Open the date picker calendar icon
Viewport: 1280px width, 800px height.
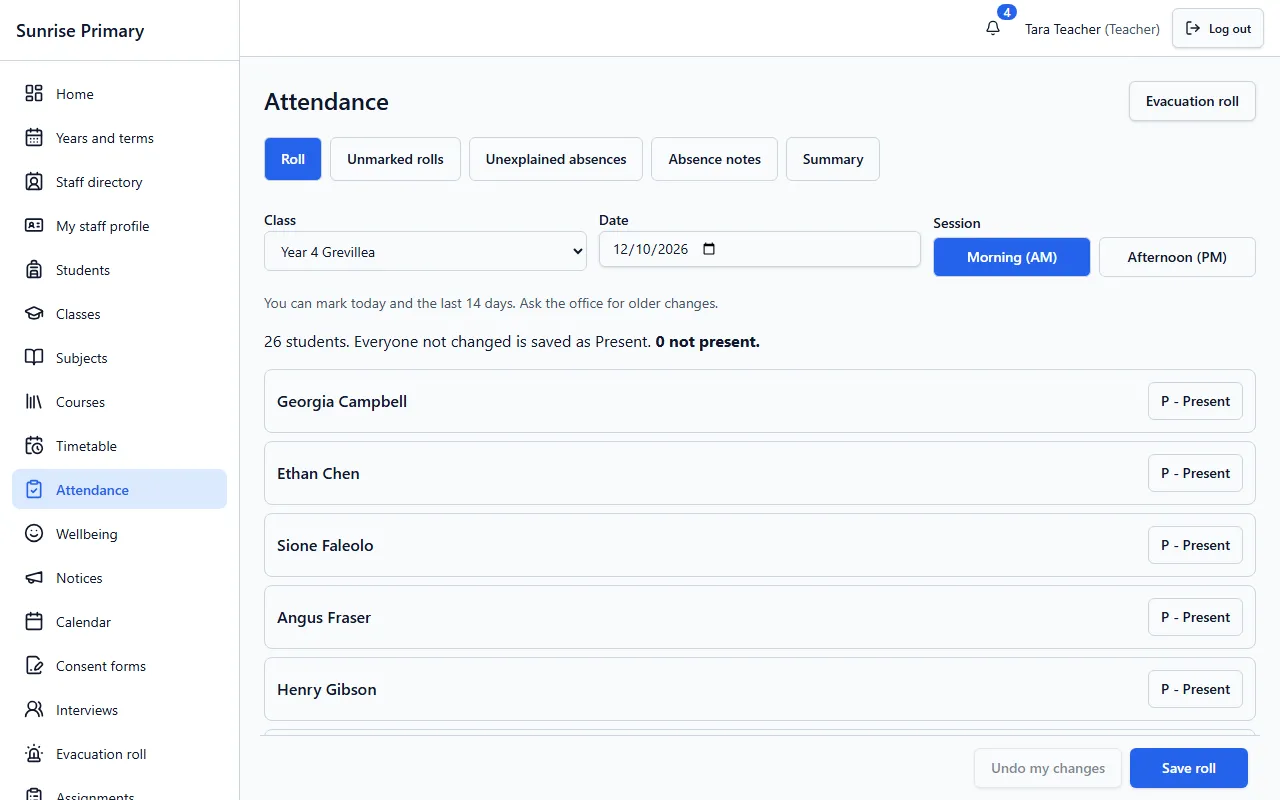point(709,249)
